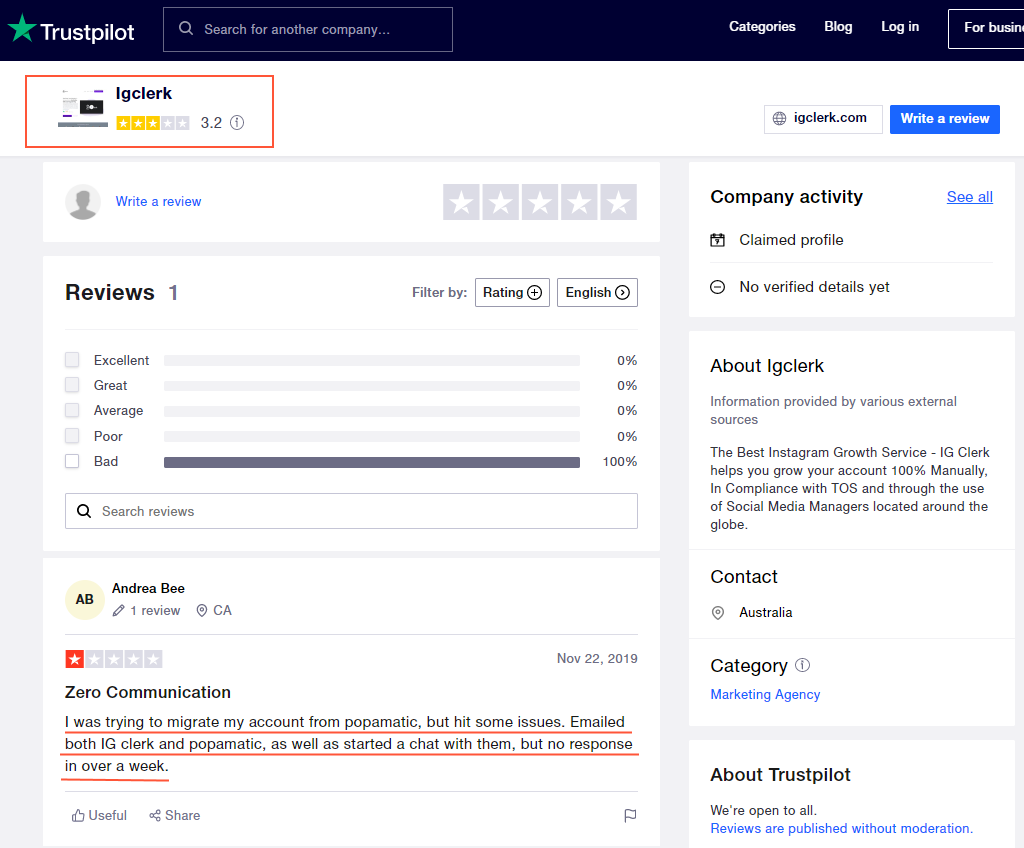Click the Share label on the review

[x=183, y=815]
